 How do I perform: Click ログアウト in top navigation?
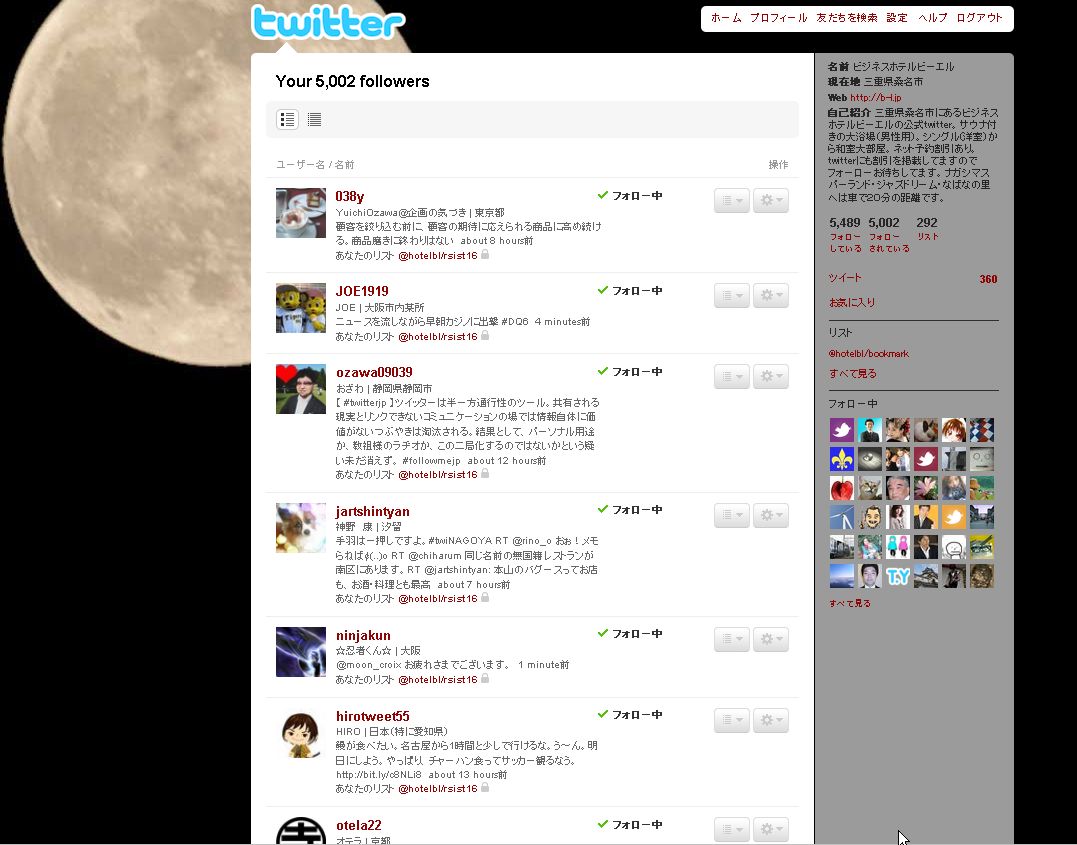(979, 18)
